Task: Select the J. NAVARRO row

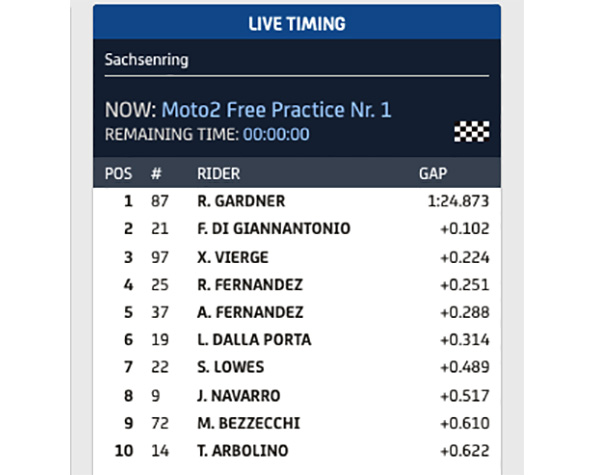Action: click(x=297, y=396)
